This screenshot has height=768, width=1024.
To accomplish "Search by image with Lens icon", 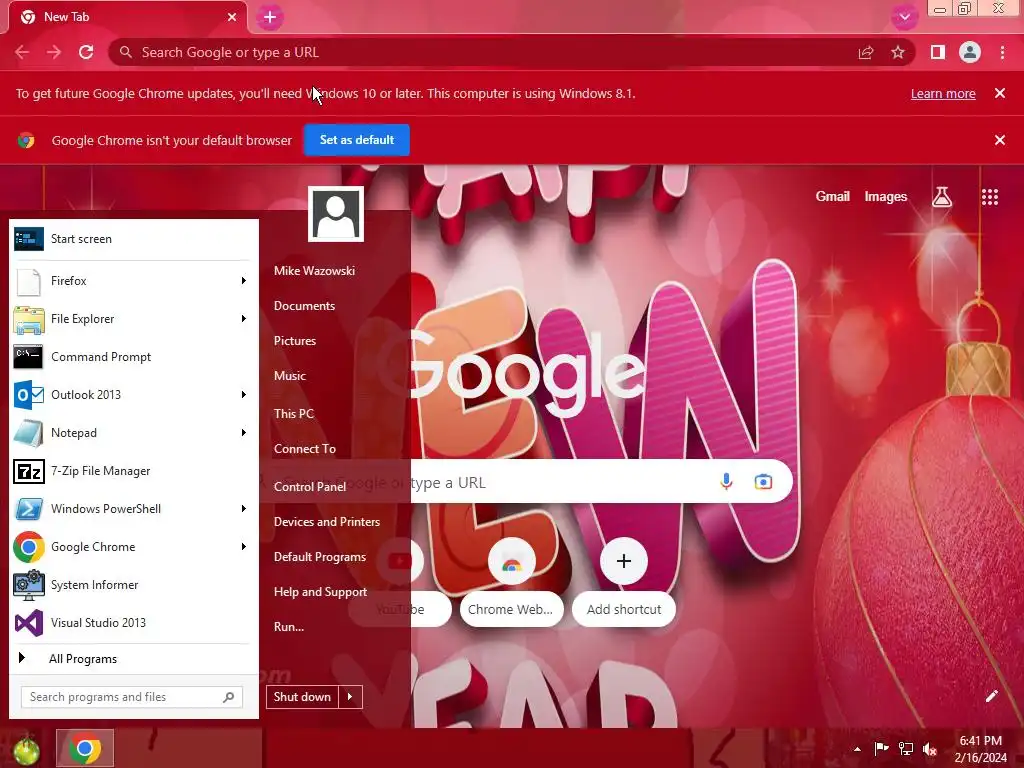I will pos(763,482).
